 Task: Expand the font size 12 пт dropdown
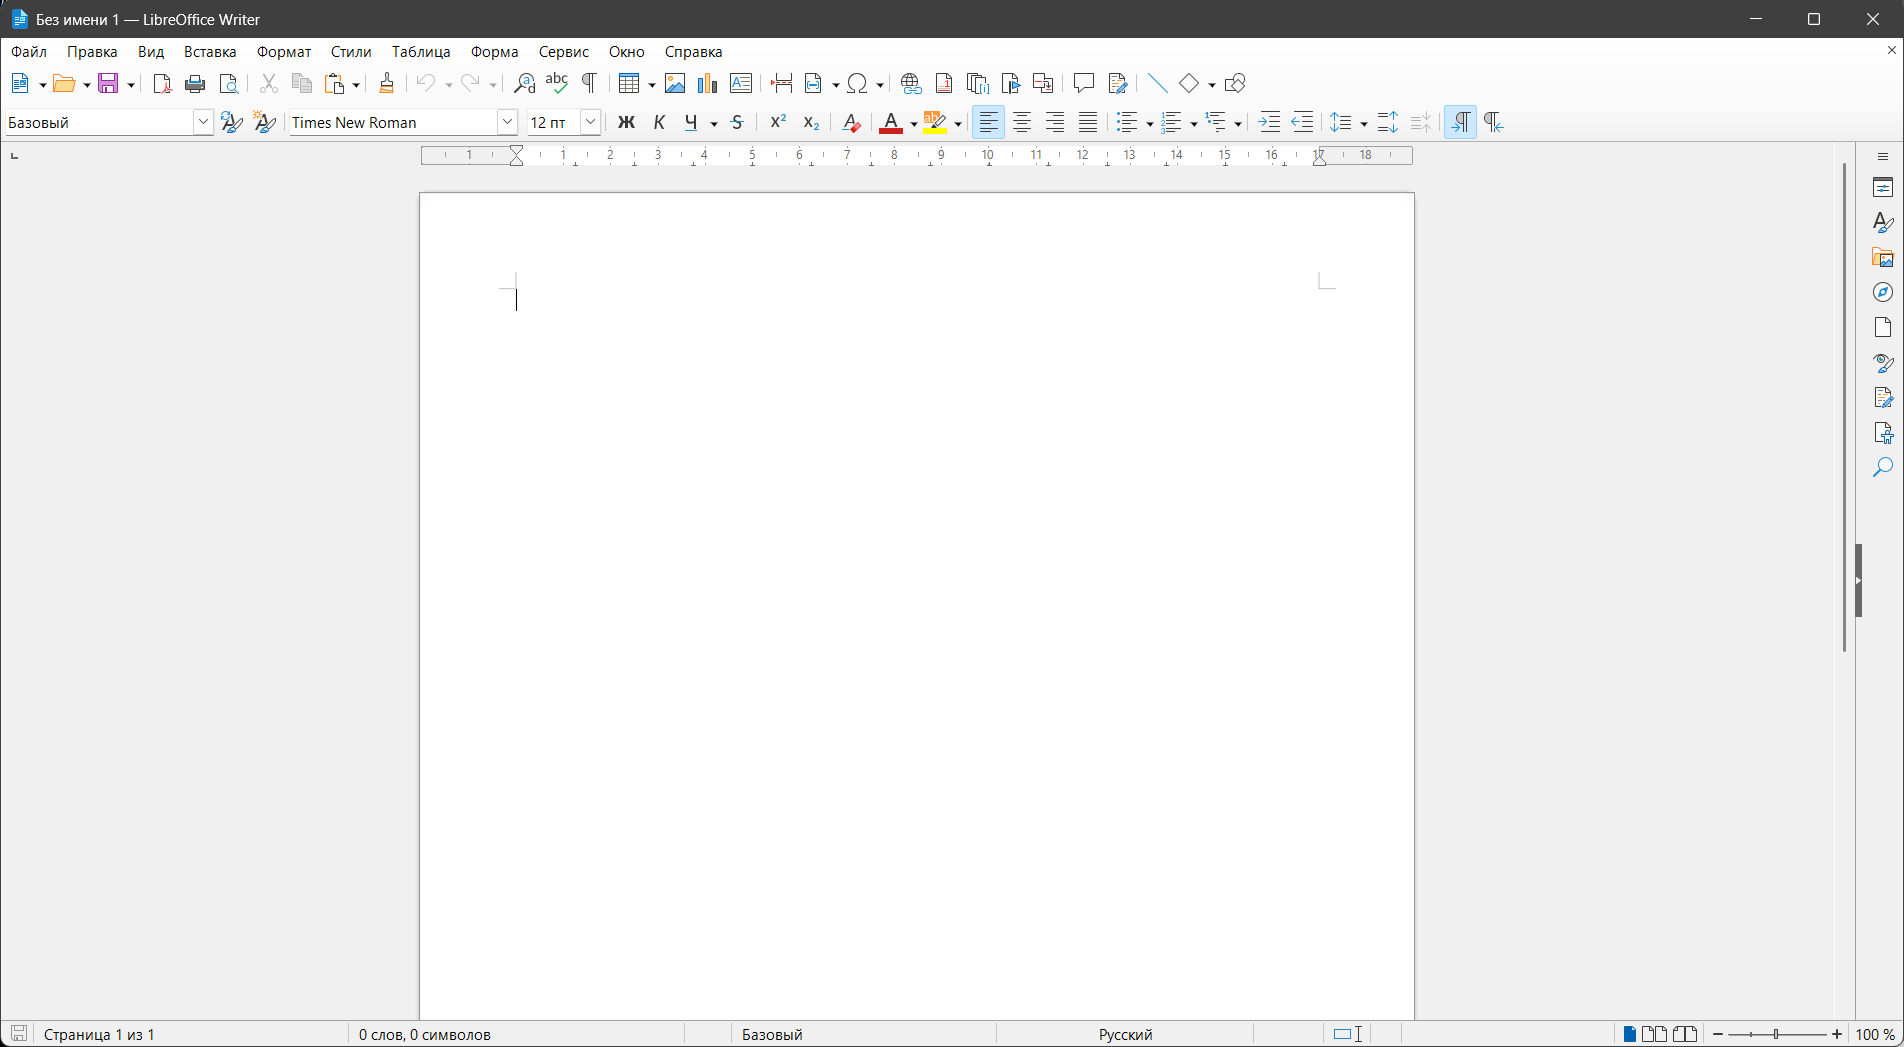(x=591, y=122)
